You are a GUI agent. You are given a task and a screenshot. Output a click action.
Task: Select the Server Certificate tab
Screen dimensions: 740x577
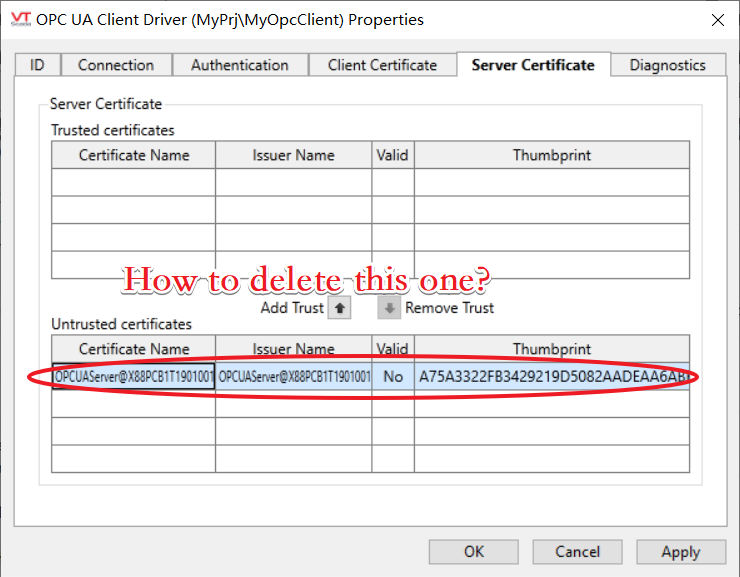coord(533,65)
